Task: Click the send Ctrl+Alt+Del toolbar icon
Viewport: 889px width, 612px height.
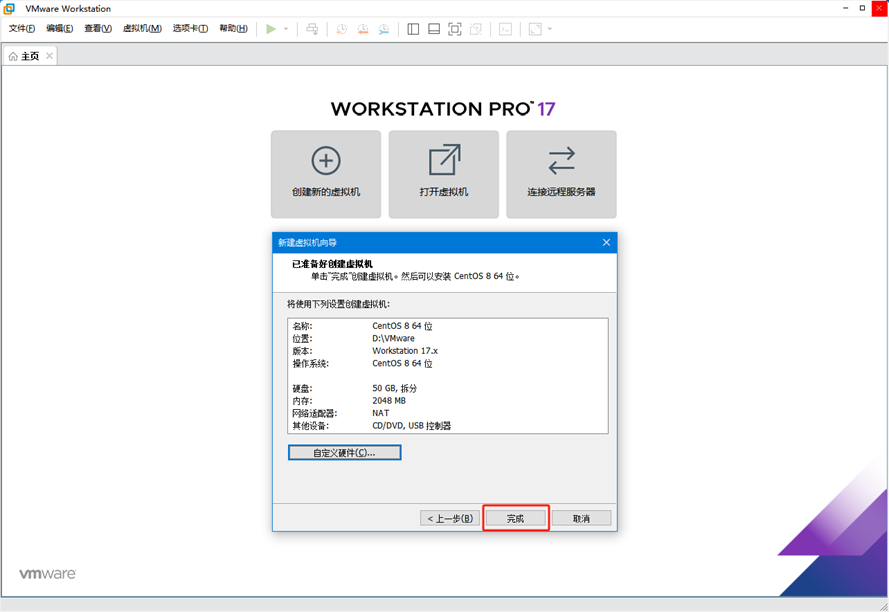Action: [312, 29]
